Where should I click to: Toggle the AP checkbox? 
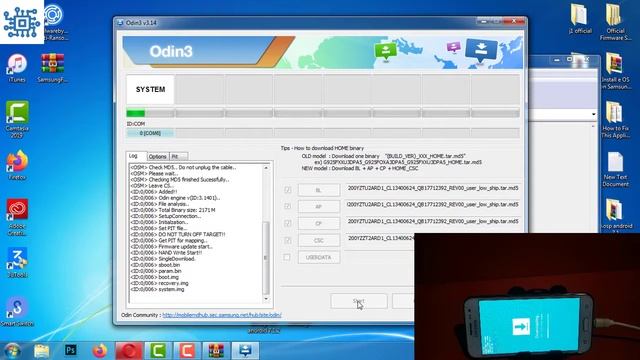pos(287,207)
